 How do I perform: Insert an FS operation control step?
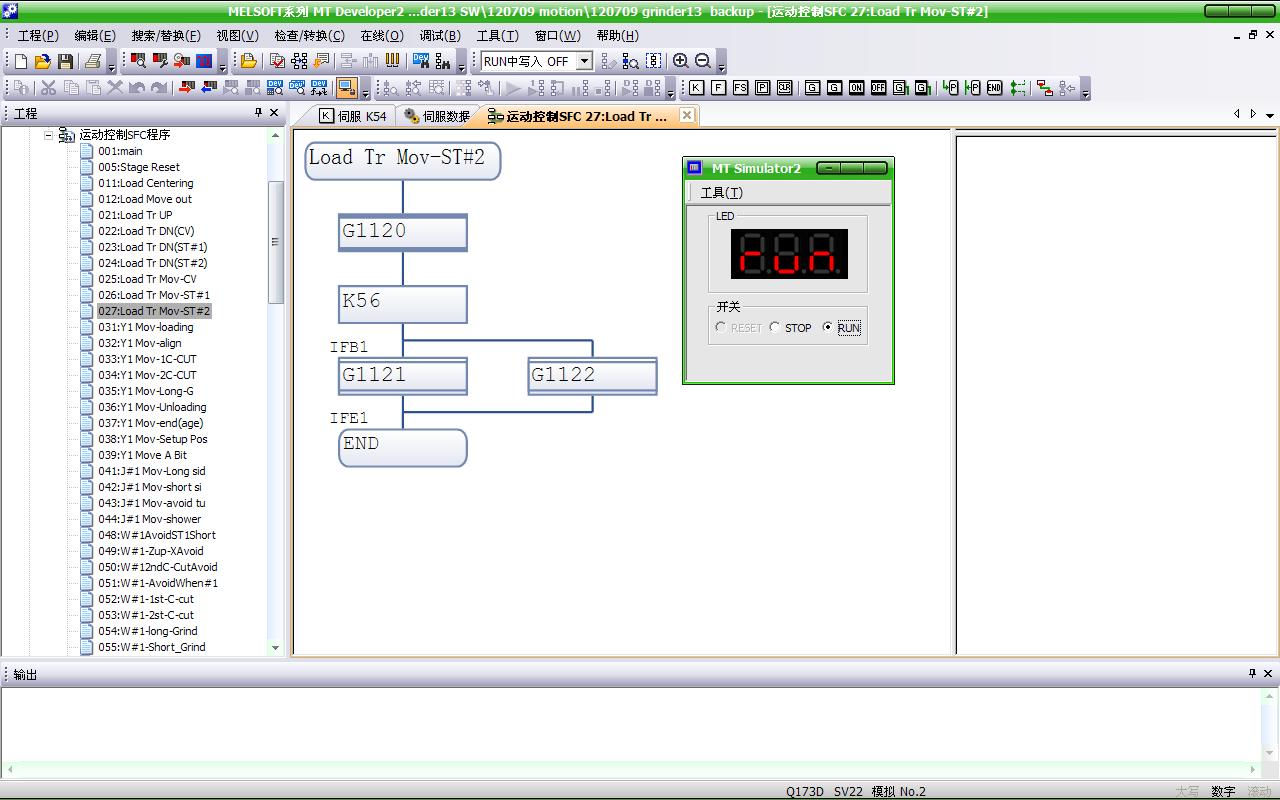click(x=740, y=88)
